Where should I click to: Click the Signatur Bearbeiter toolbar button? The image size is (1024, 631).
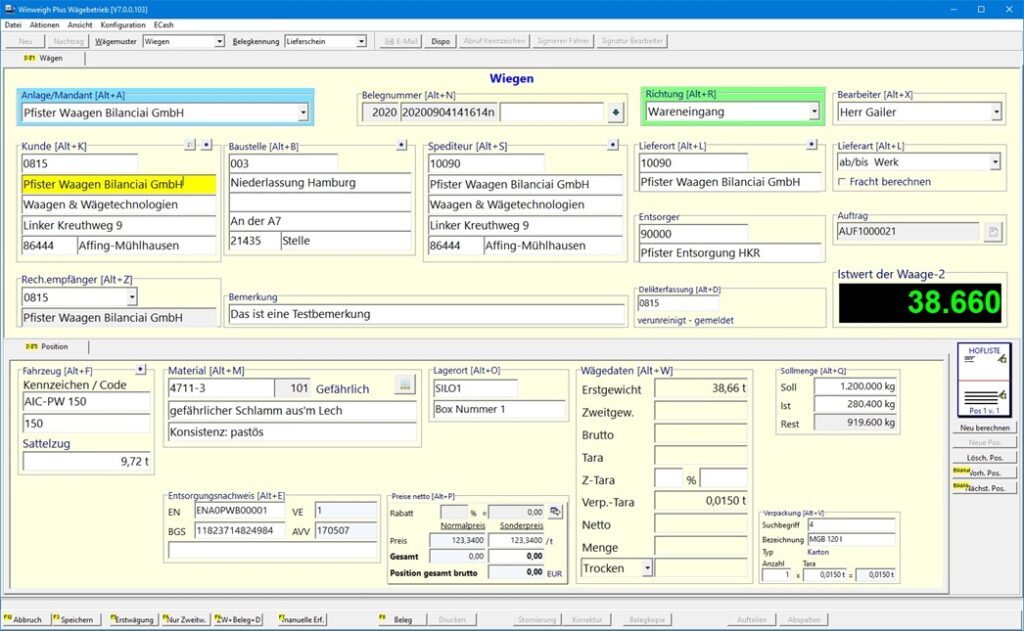(x=632, y=41)
